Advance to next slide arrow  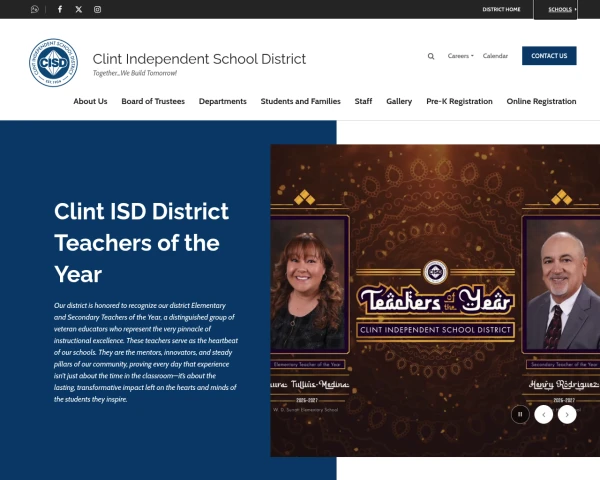coord(567,414)
